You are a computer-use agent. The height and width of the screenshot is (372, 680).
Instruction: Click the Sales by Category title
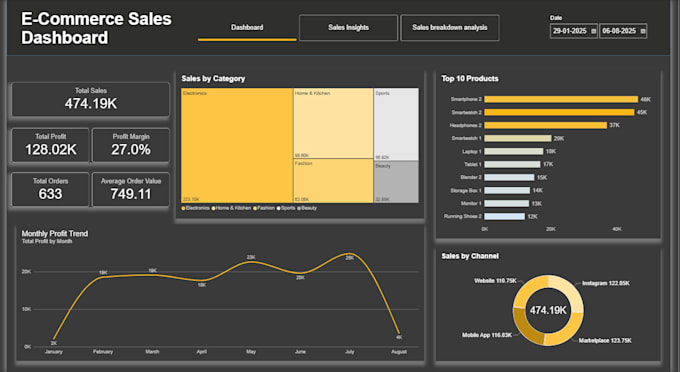click(213, 78)
